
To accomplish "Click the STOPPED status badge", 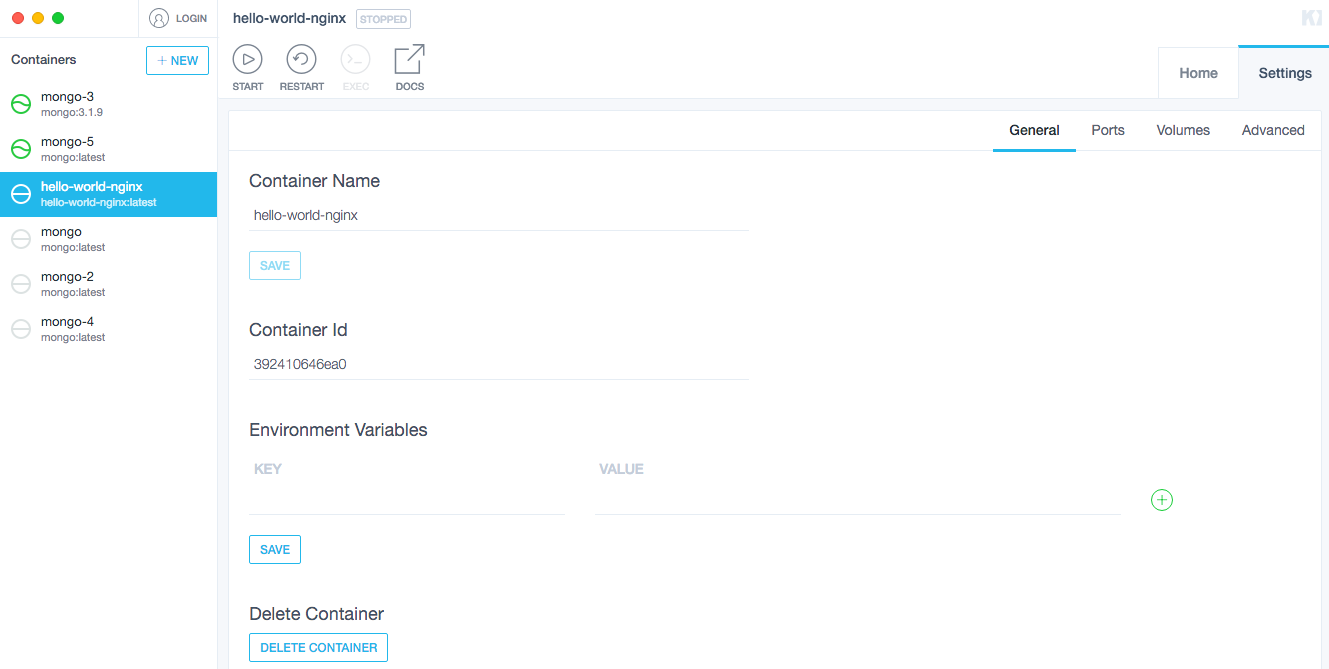I will [x=383, y=18].
